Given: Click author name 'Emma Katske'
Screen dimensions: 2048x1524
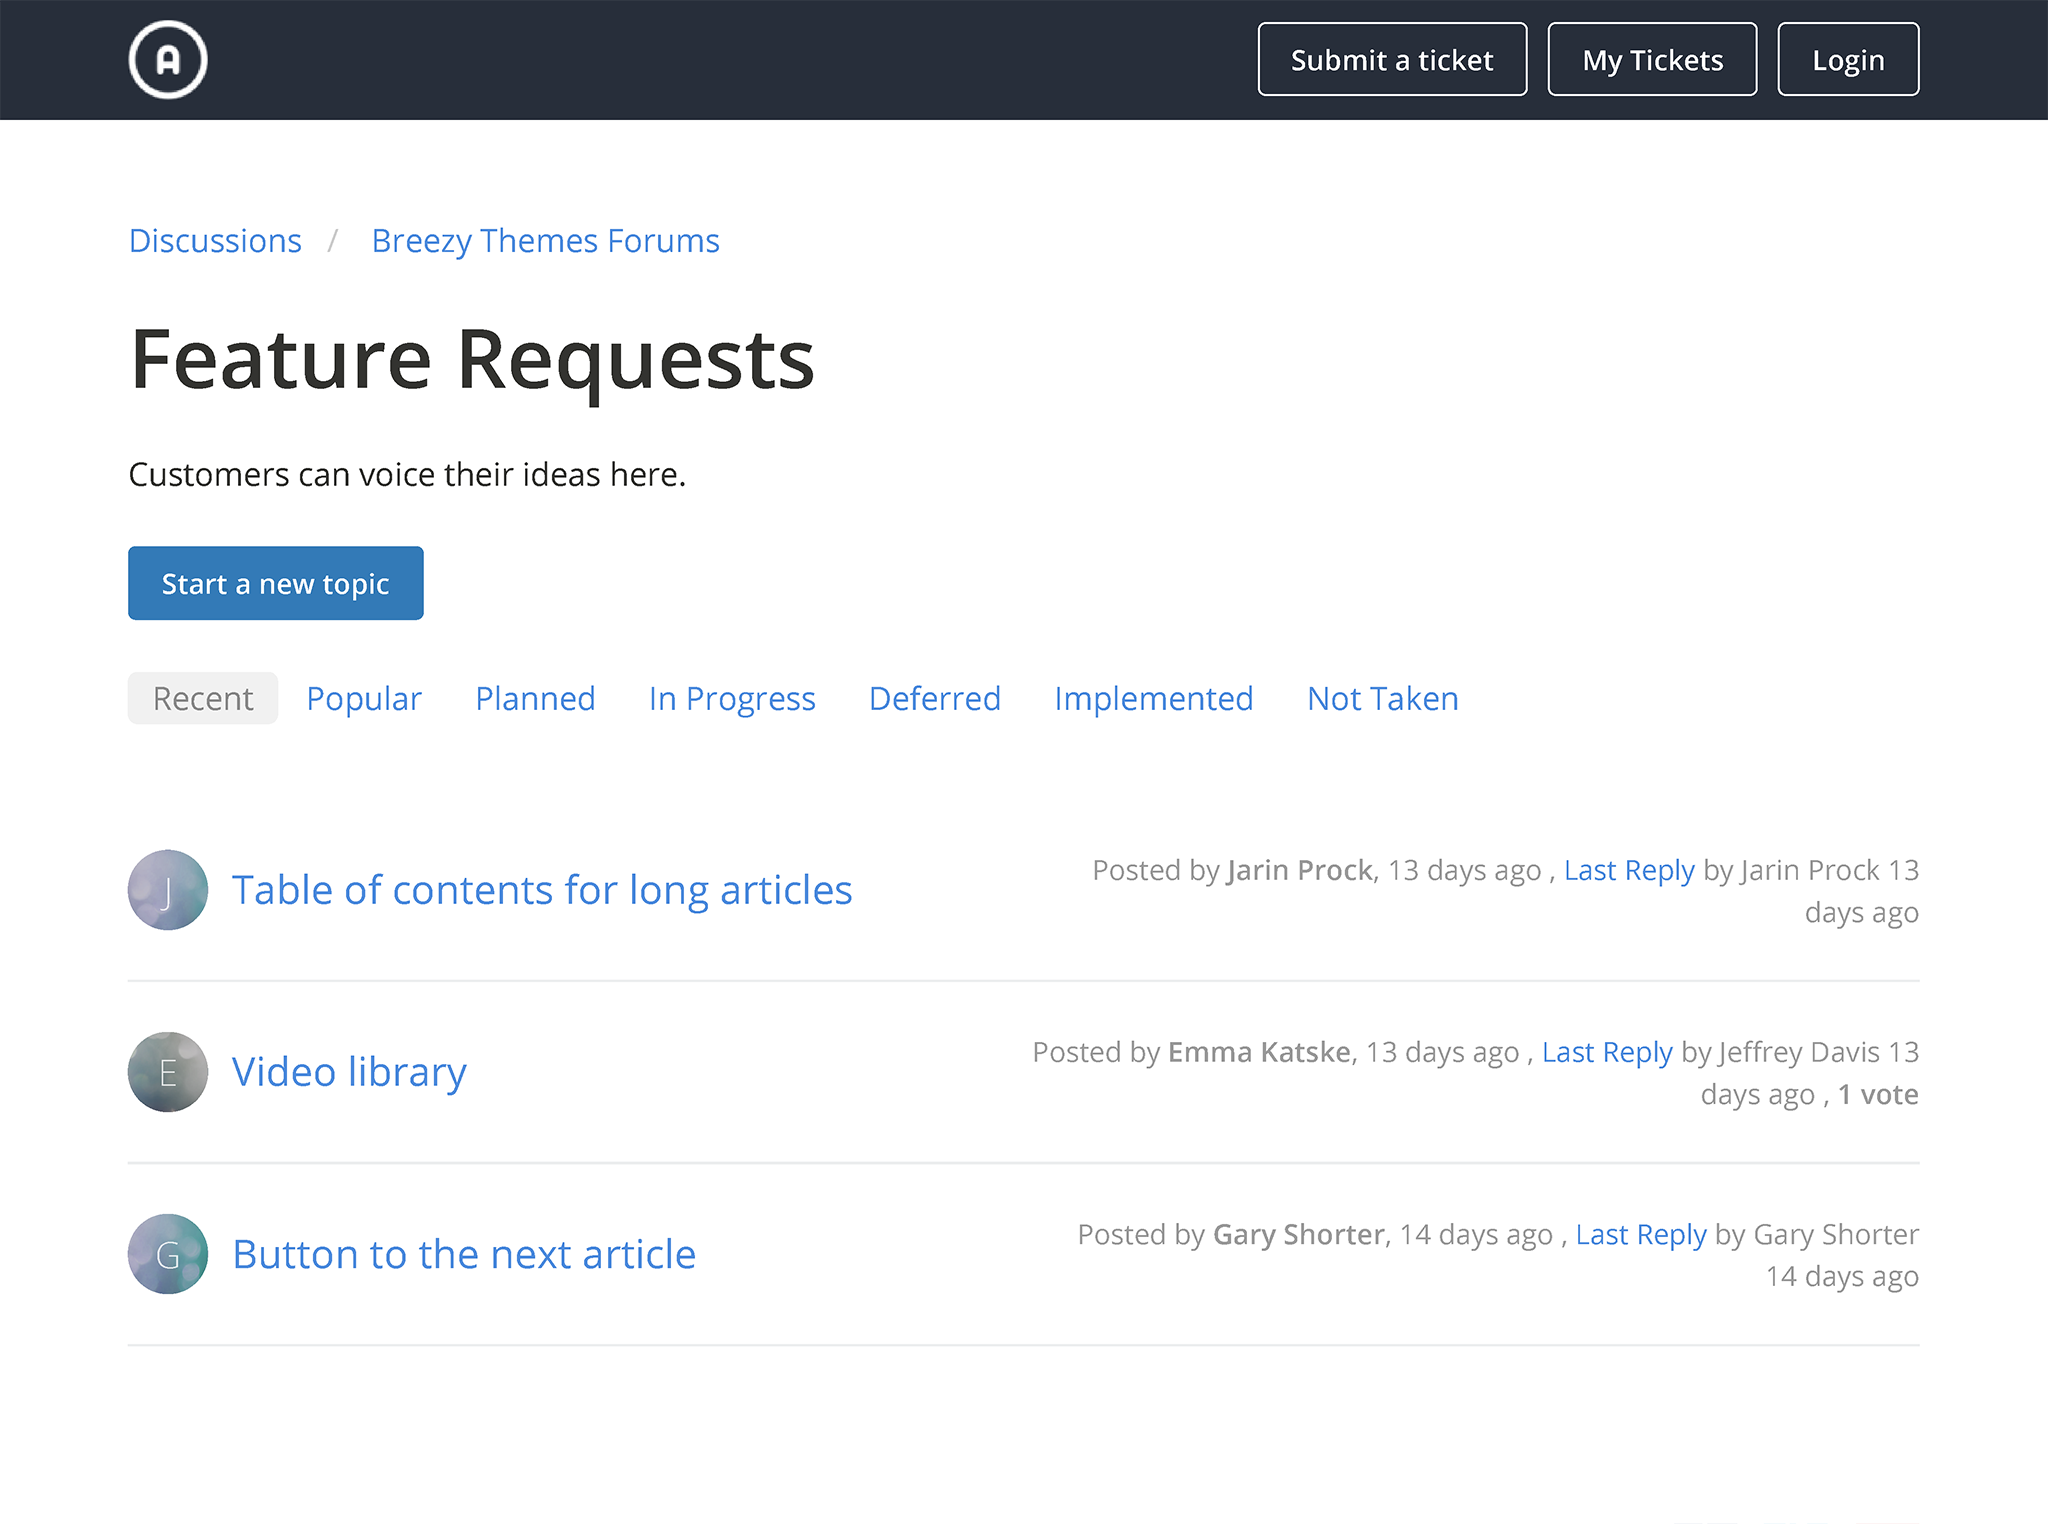Looking at the screenshot, I should tap(1259, 1052).
